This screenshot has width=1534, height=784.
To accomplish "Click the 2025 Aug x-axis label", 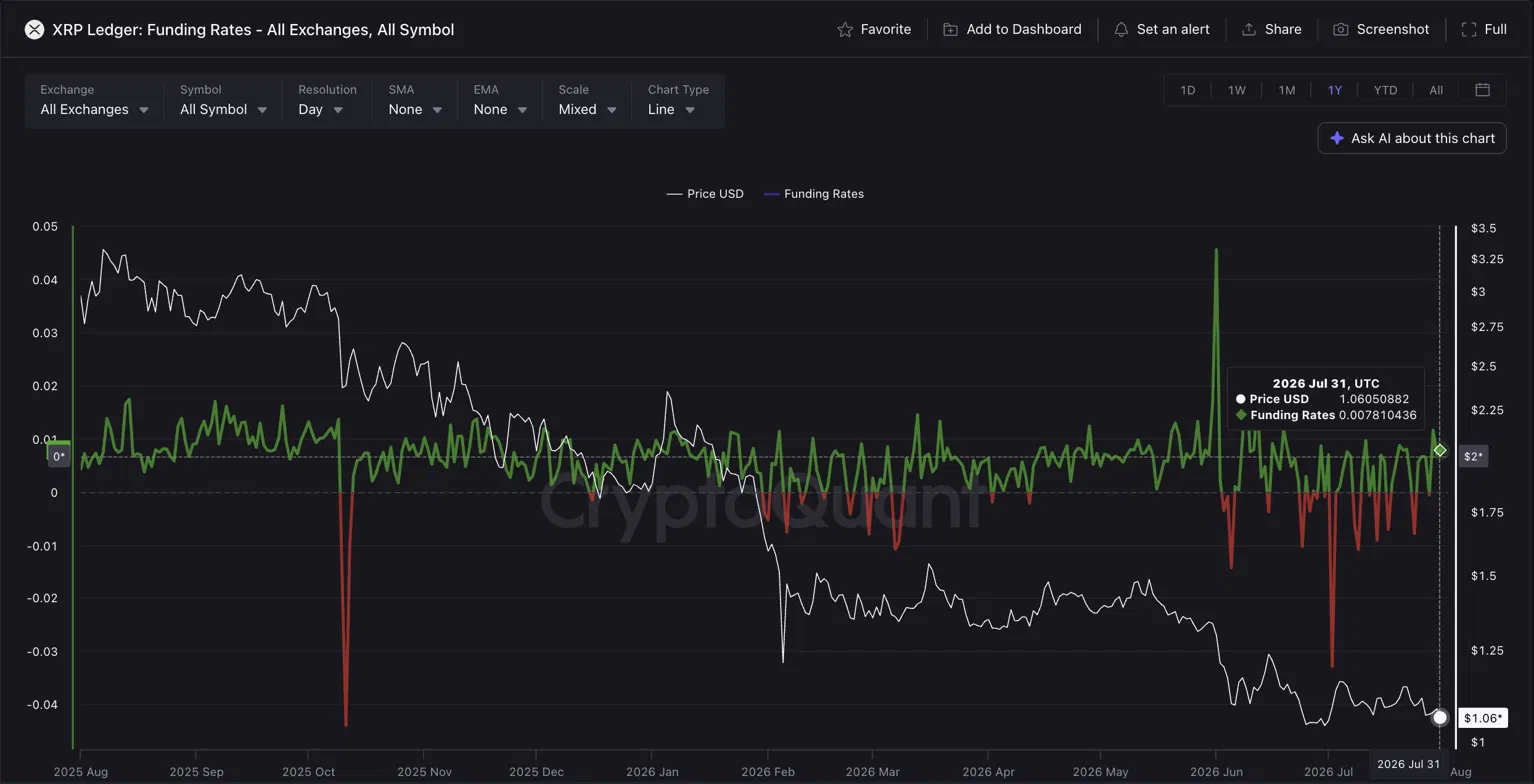I will click(x=80, y=772).
